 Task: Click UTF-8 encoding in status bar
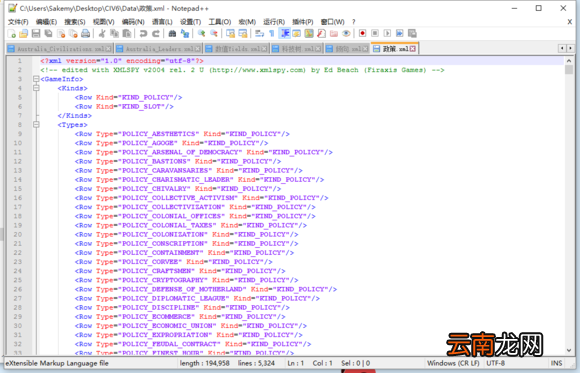point(495,363)
